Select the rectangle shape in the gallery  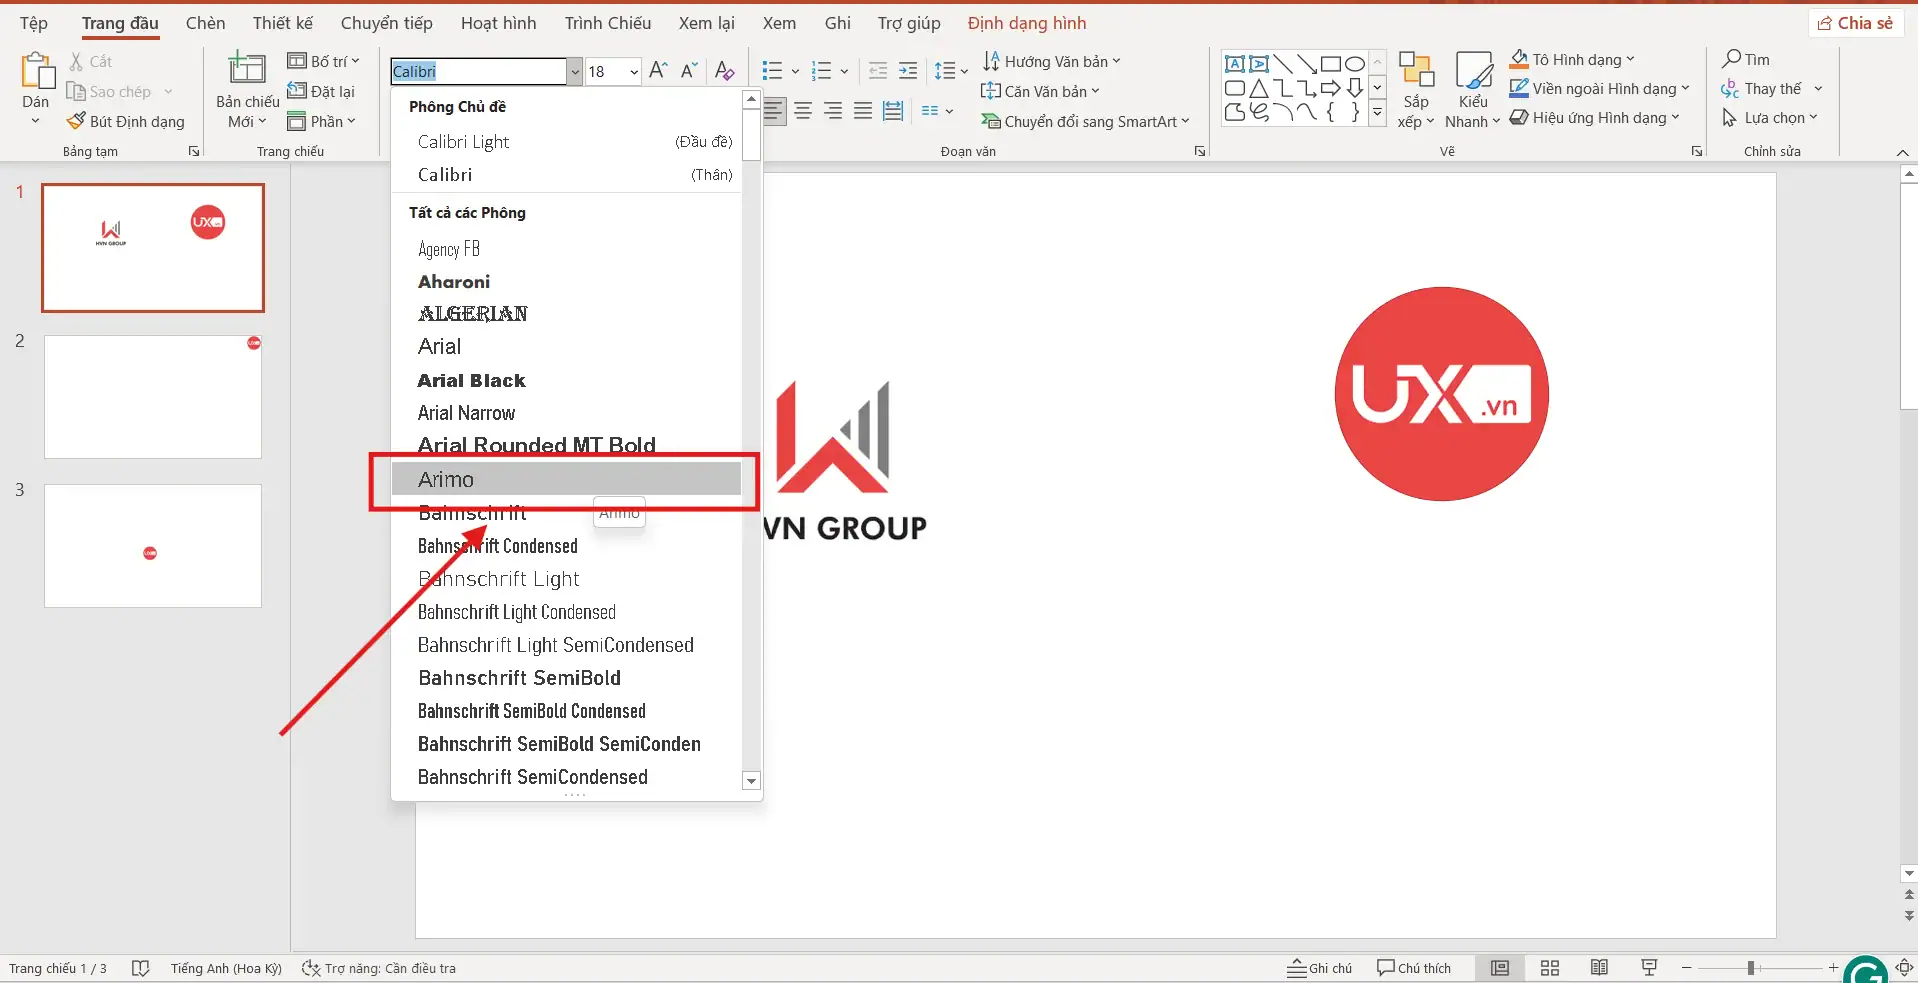1331,64
